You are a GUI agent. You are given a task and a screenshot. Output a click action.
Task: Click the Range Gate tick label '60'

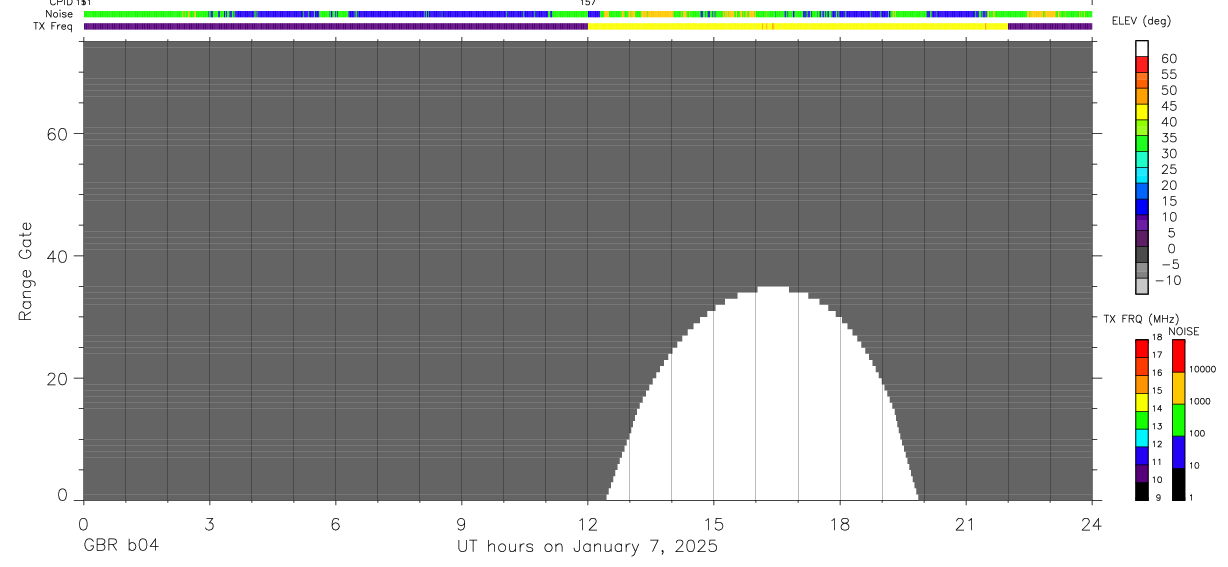click(x=58, y=134)
